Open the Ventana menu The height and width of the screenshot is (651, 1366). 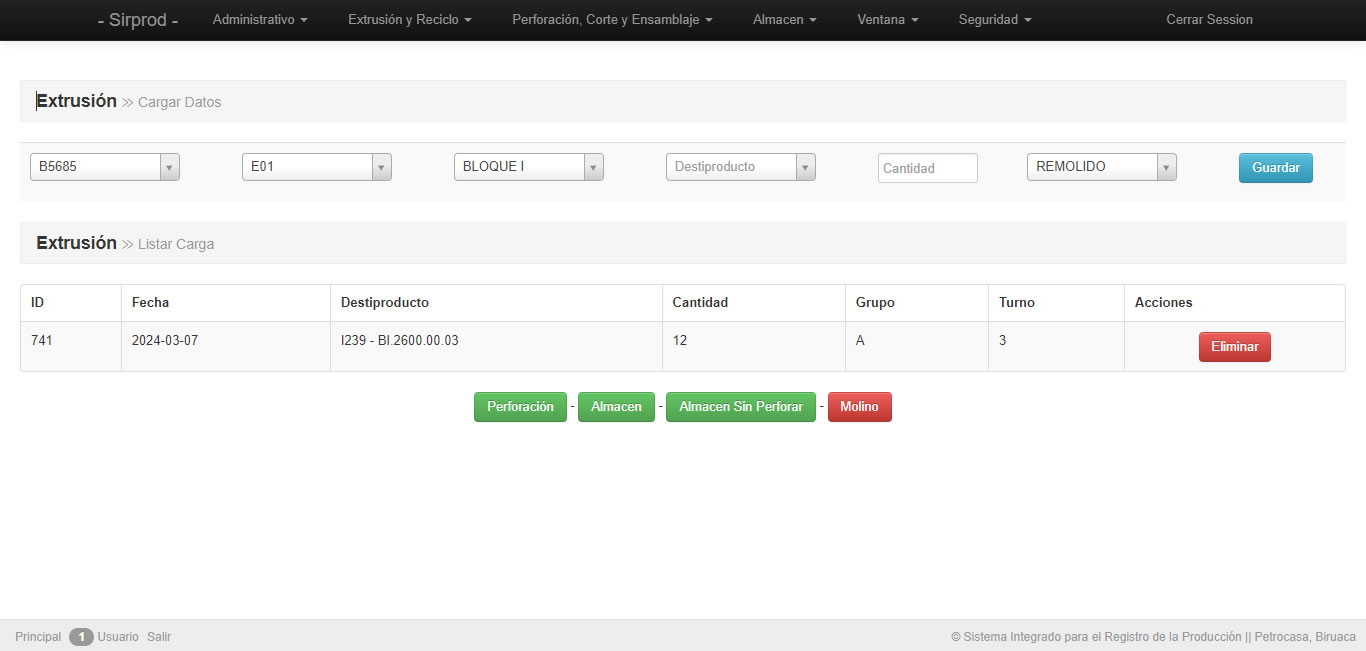coord(888,20)
